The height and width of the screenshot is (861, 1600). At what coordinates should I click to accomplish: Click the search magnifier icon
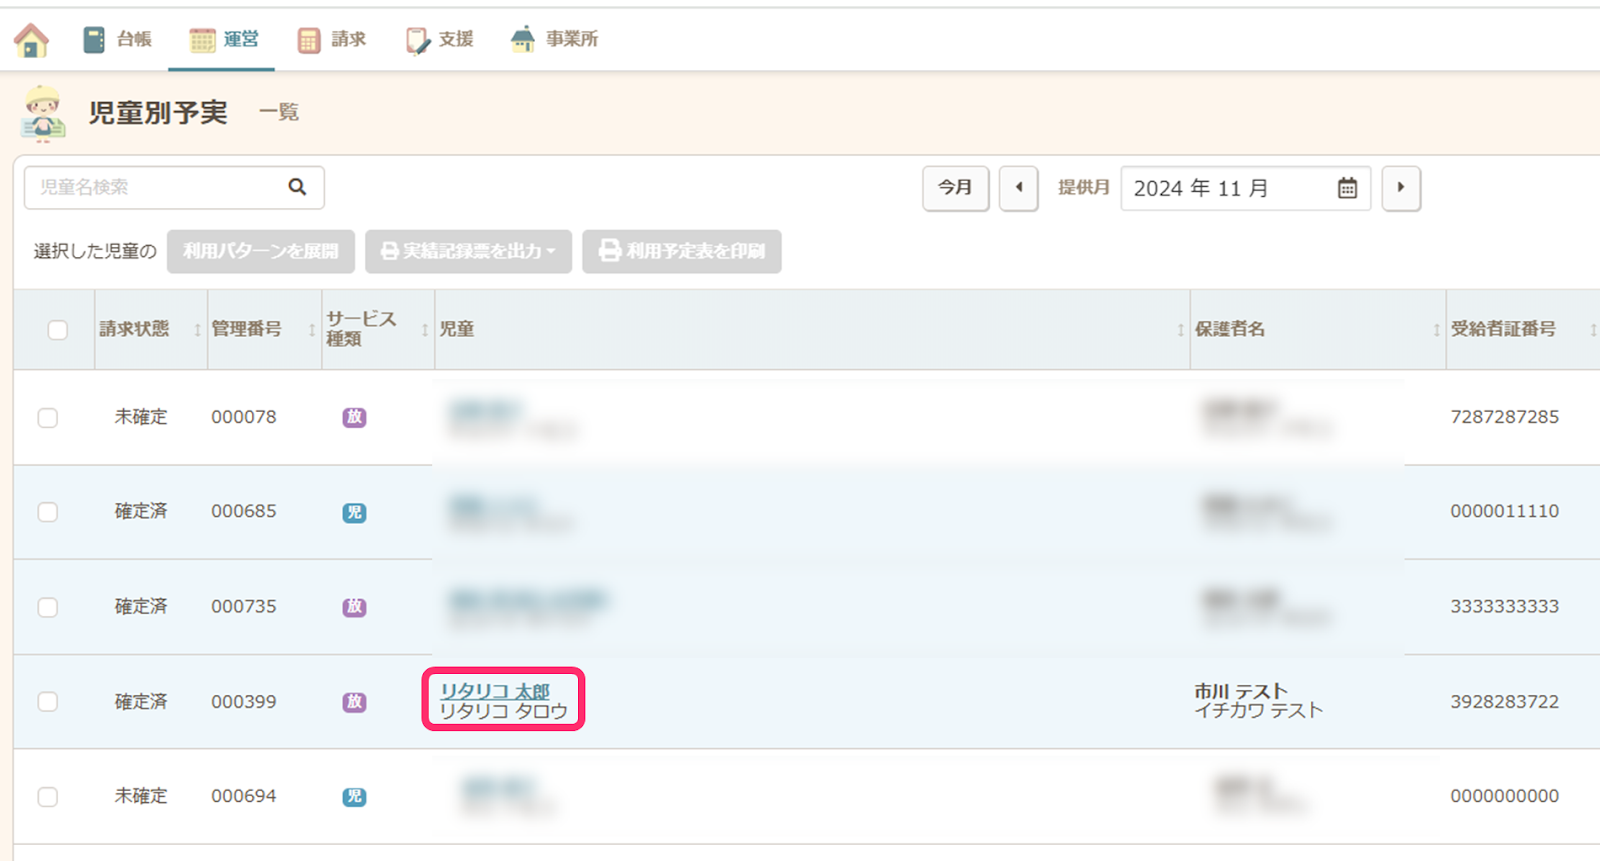coord(297,187)
